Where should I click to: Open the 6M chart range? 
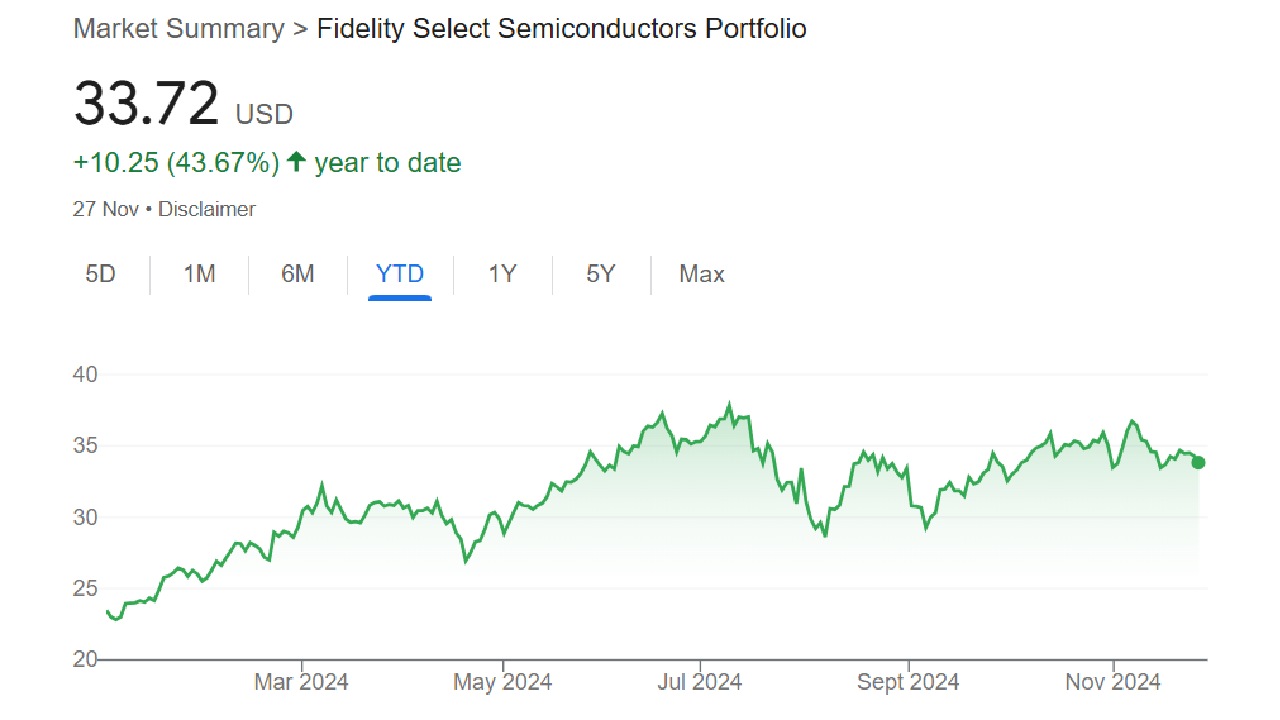[297, 274]
